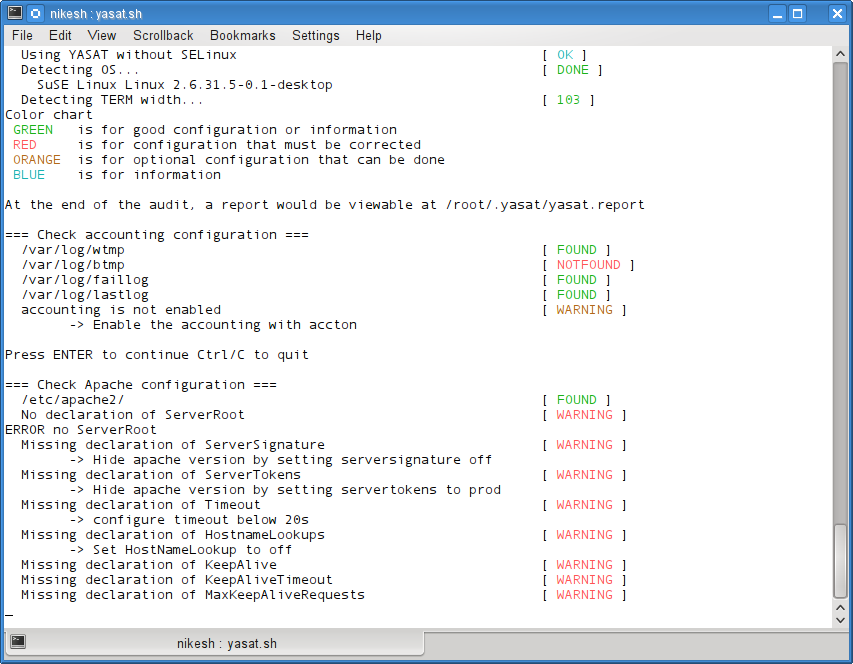The height and width of the screenshot is (664, 853).
Task: Click the scrollbar up arrow at top
Action: tap(840, 54)
